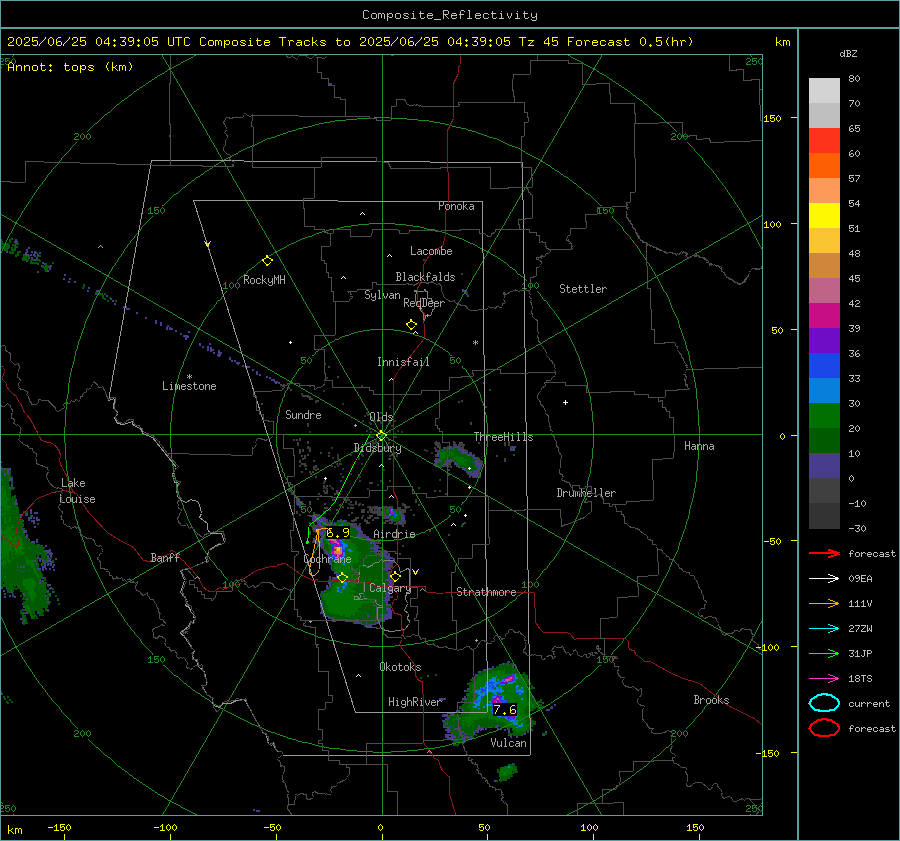
Task: Click the Cochrane city label
Action: click(x=327, y=559)
